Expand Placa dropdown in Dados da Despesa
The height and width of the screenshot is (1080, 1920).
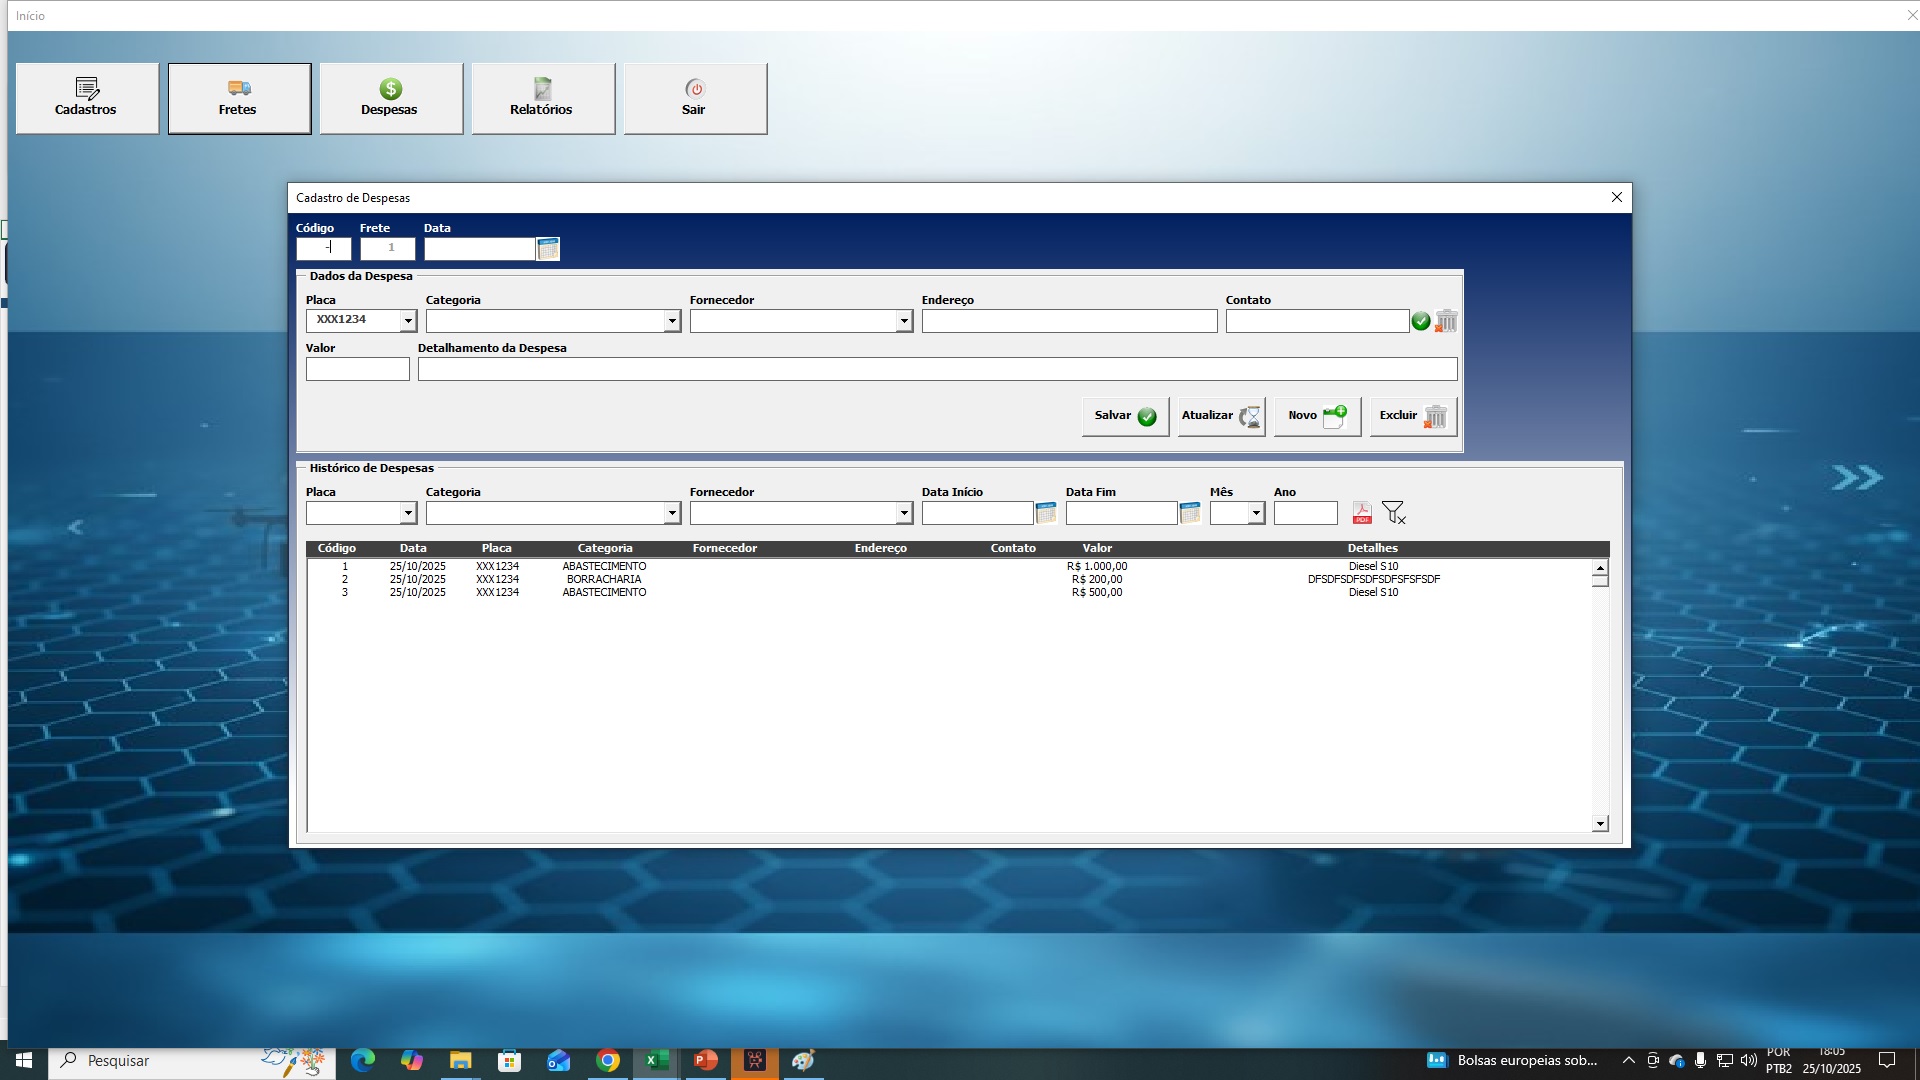[408, 321]
